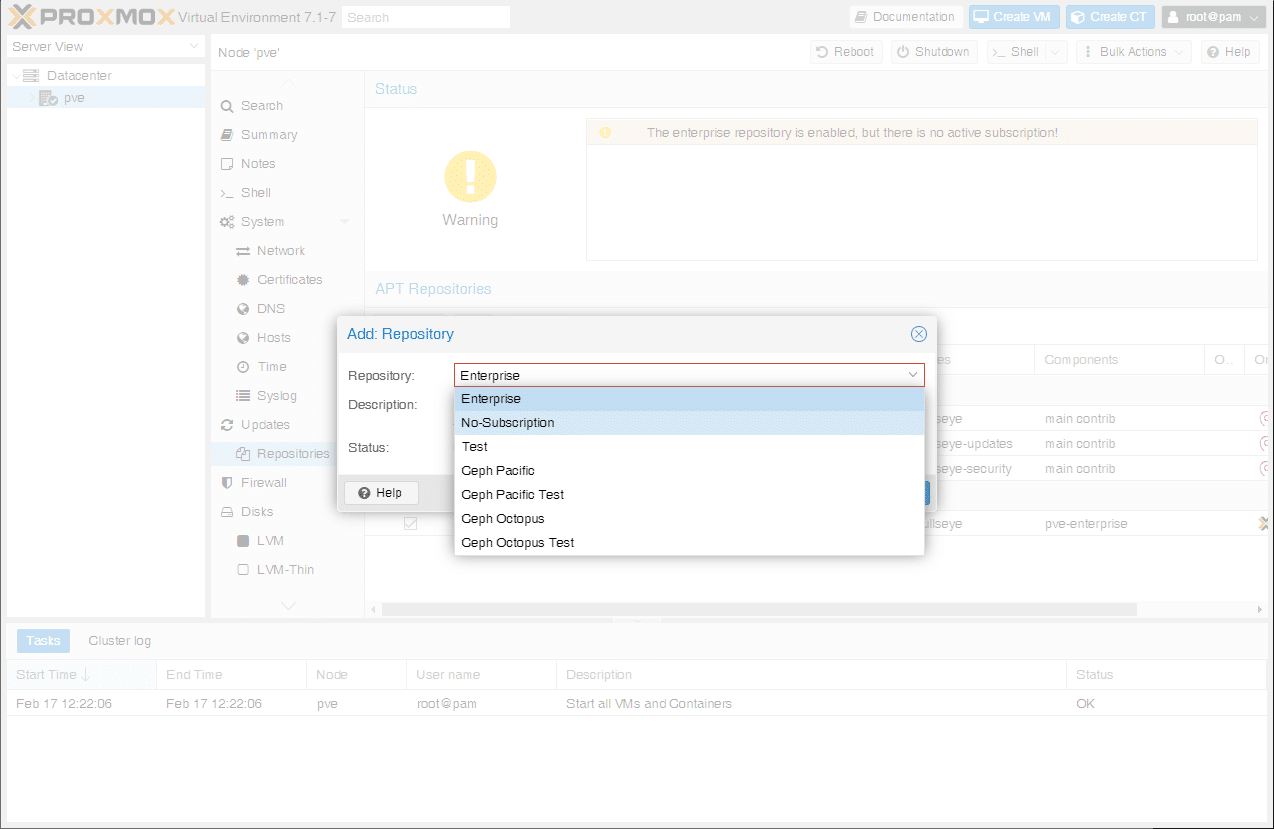Open Server View selector

[x=105, y=47]
